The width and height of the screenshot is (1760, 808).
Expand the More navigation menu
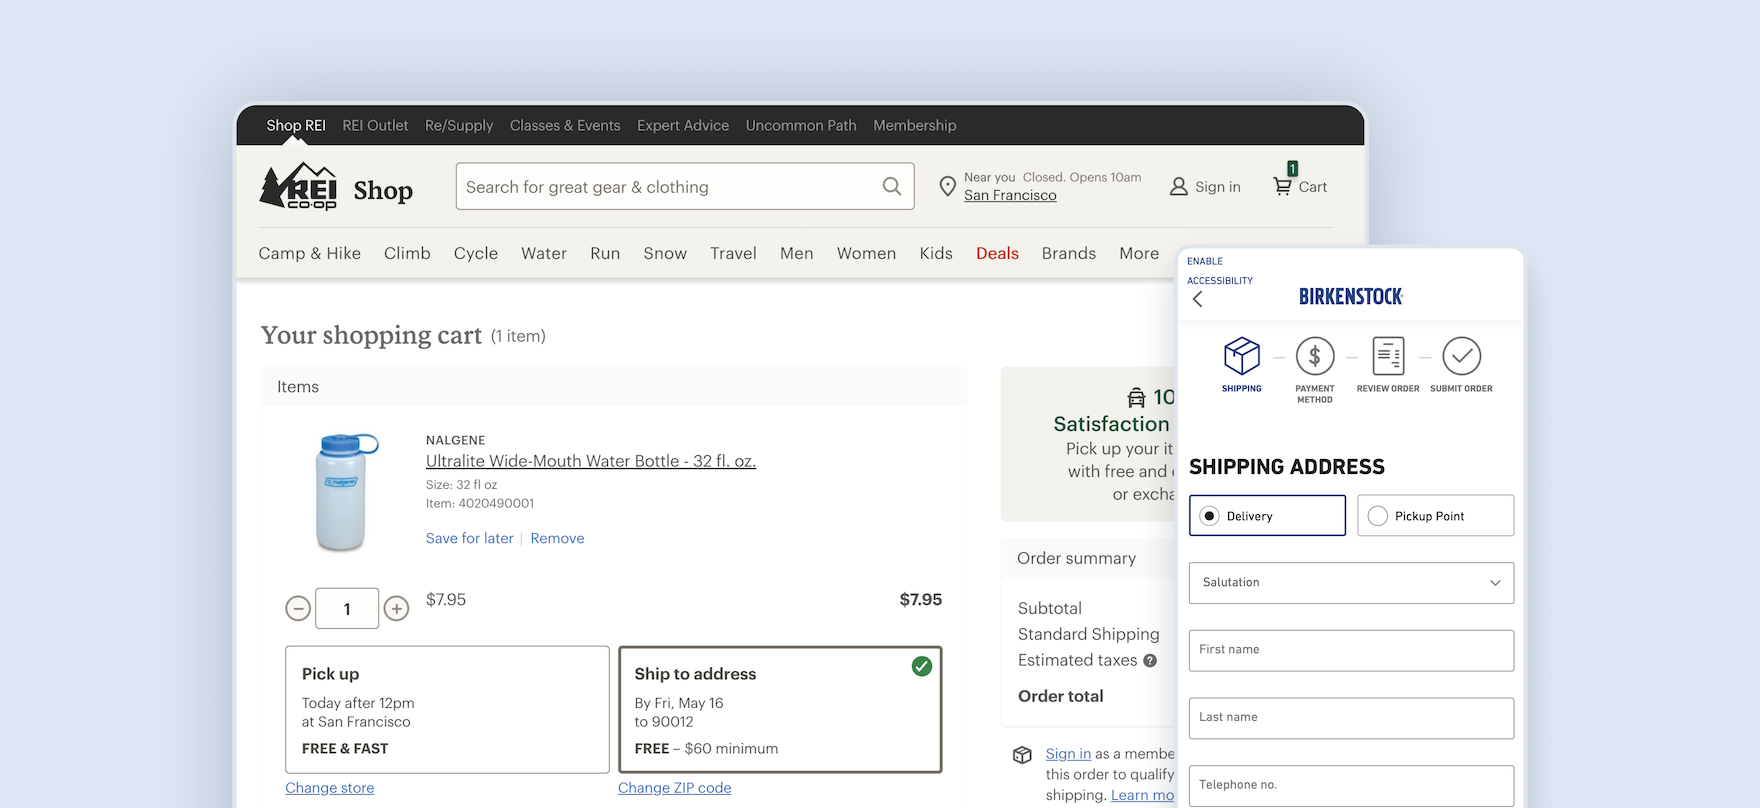pos(1139,254)
